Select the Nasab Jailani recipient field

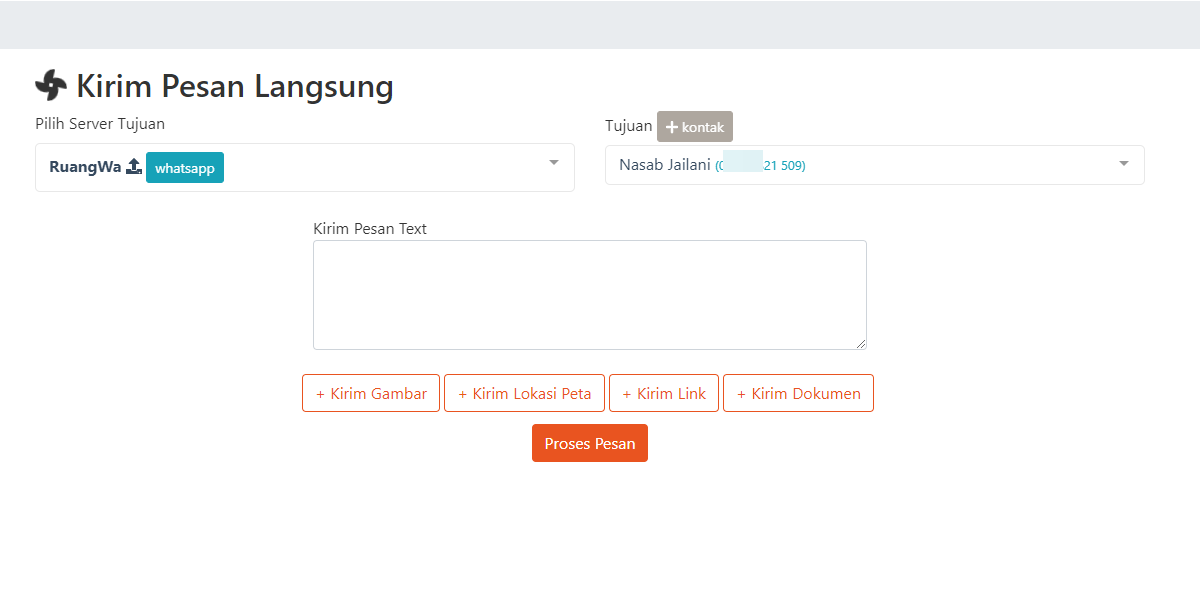pos(900,165)
